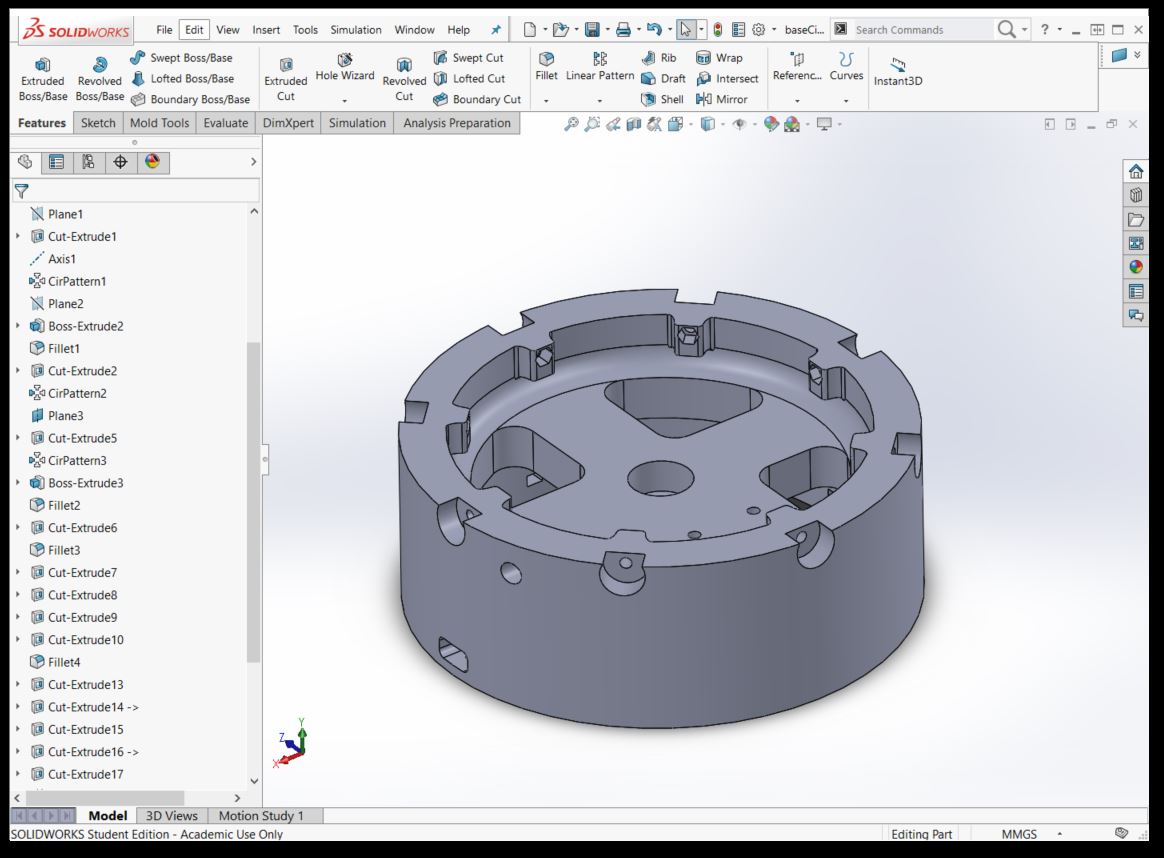
Task: Click the Revolved Cut tool
Action: [x=404, y=79]
